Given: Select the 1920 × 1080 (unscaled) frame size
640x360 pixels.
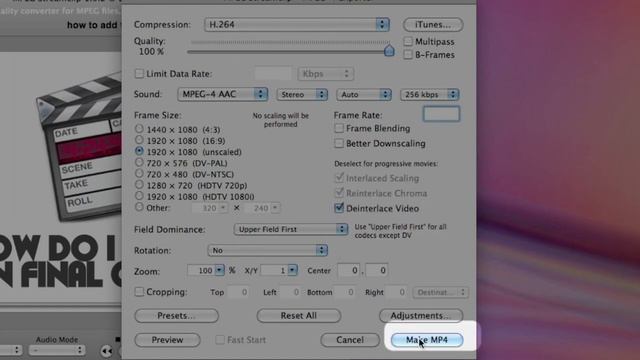Looking at the screenshot, I should [x=139, y=151].
